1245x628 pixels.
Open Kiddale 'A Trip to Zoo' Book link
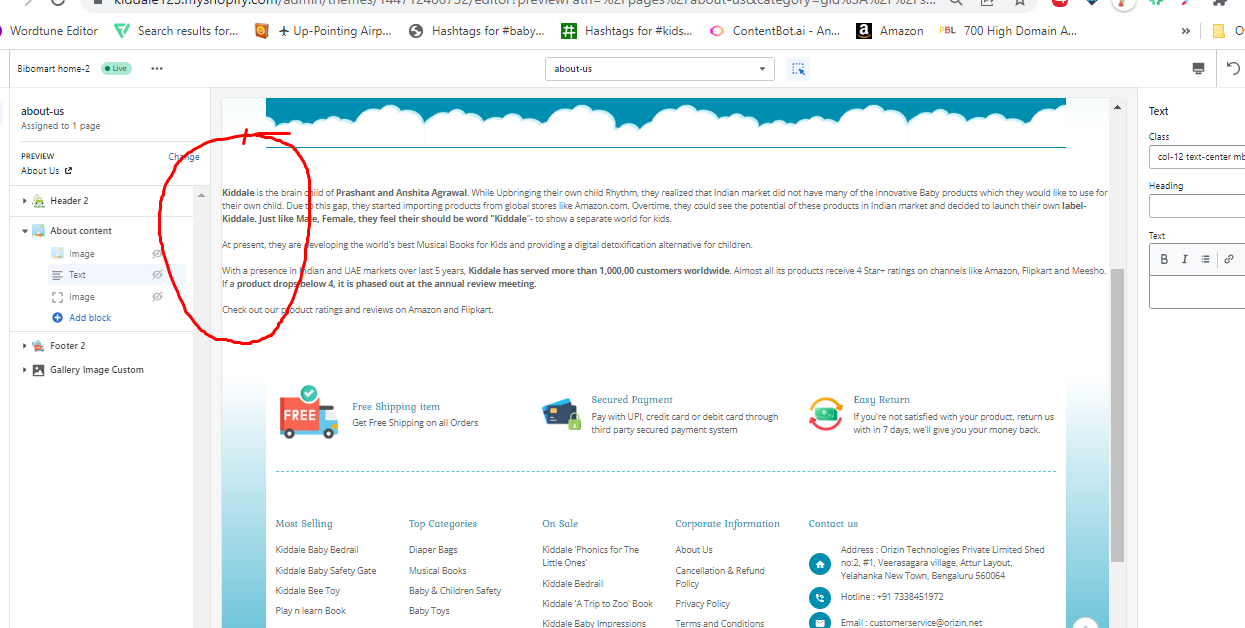[598, 604]
